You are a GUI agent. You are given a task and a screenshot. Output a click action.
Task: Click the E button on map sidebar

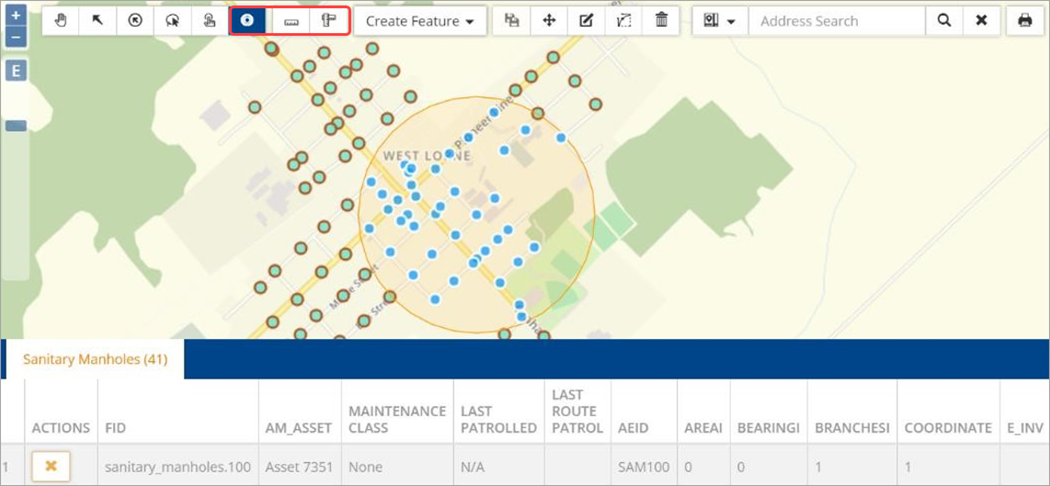(x=15, y=70)
